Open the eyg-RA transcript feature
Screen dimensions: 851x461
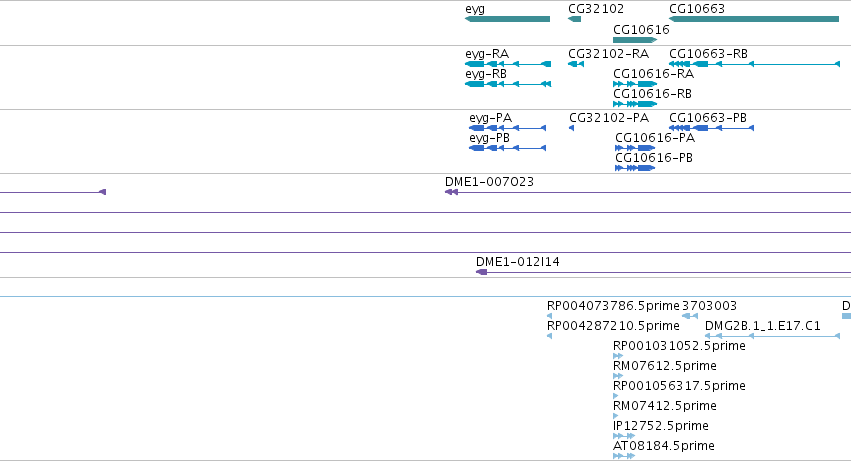508,64
